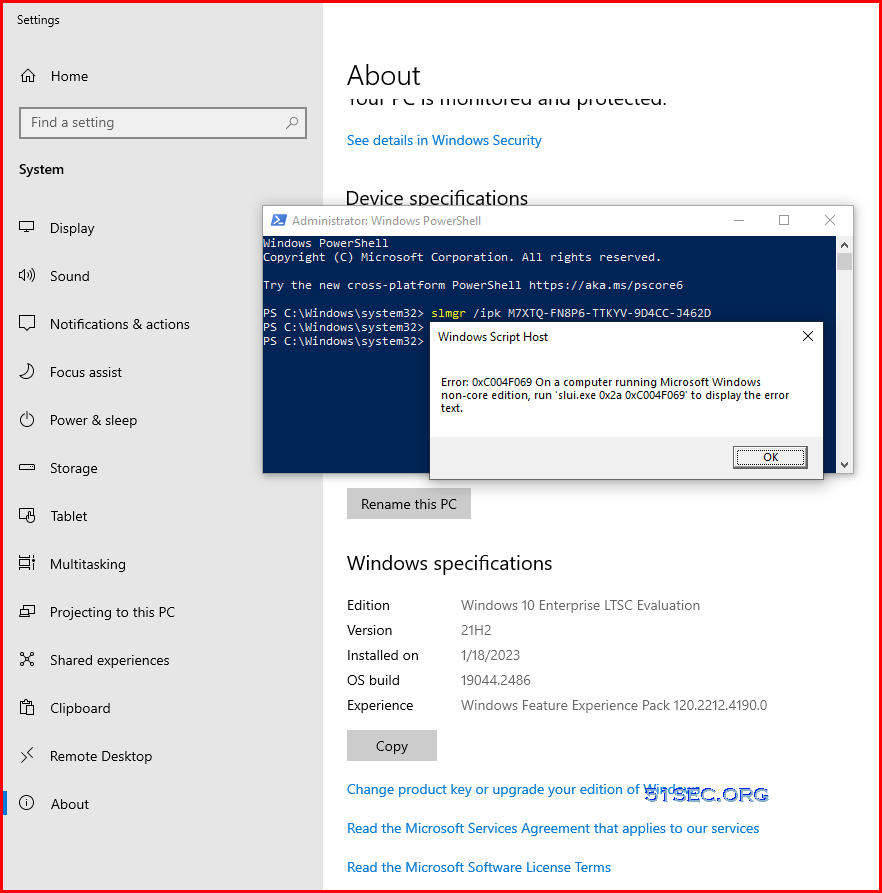Click the Display monitor icon
The width and height of the screenshot is (882, 893).
[27, 227]
